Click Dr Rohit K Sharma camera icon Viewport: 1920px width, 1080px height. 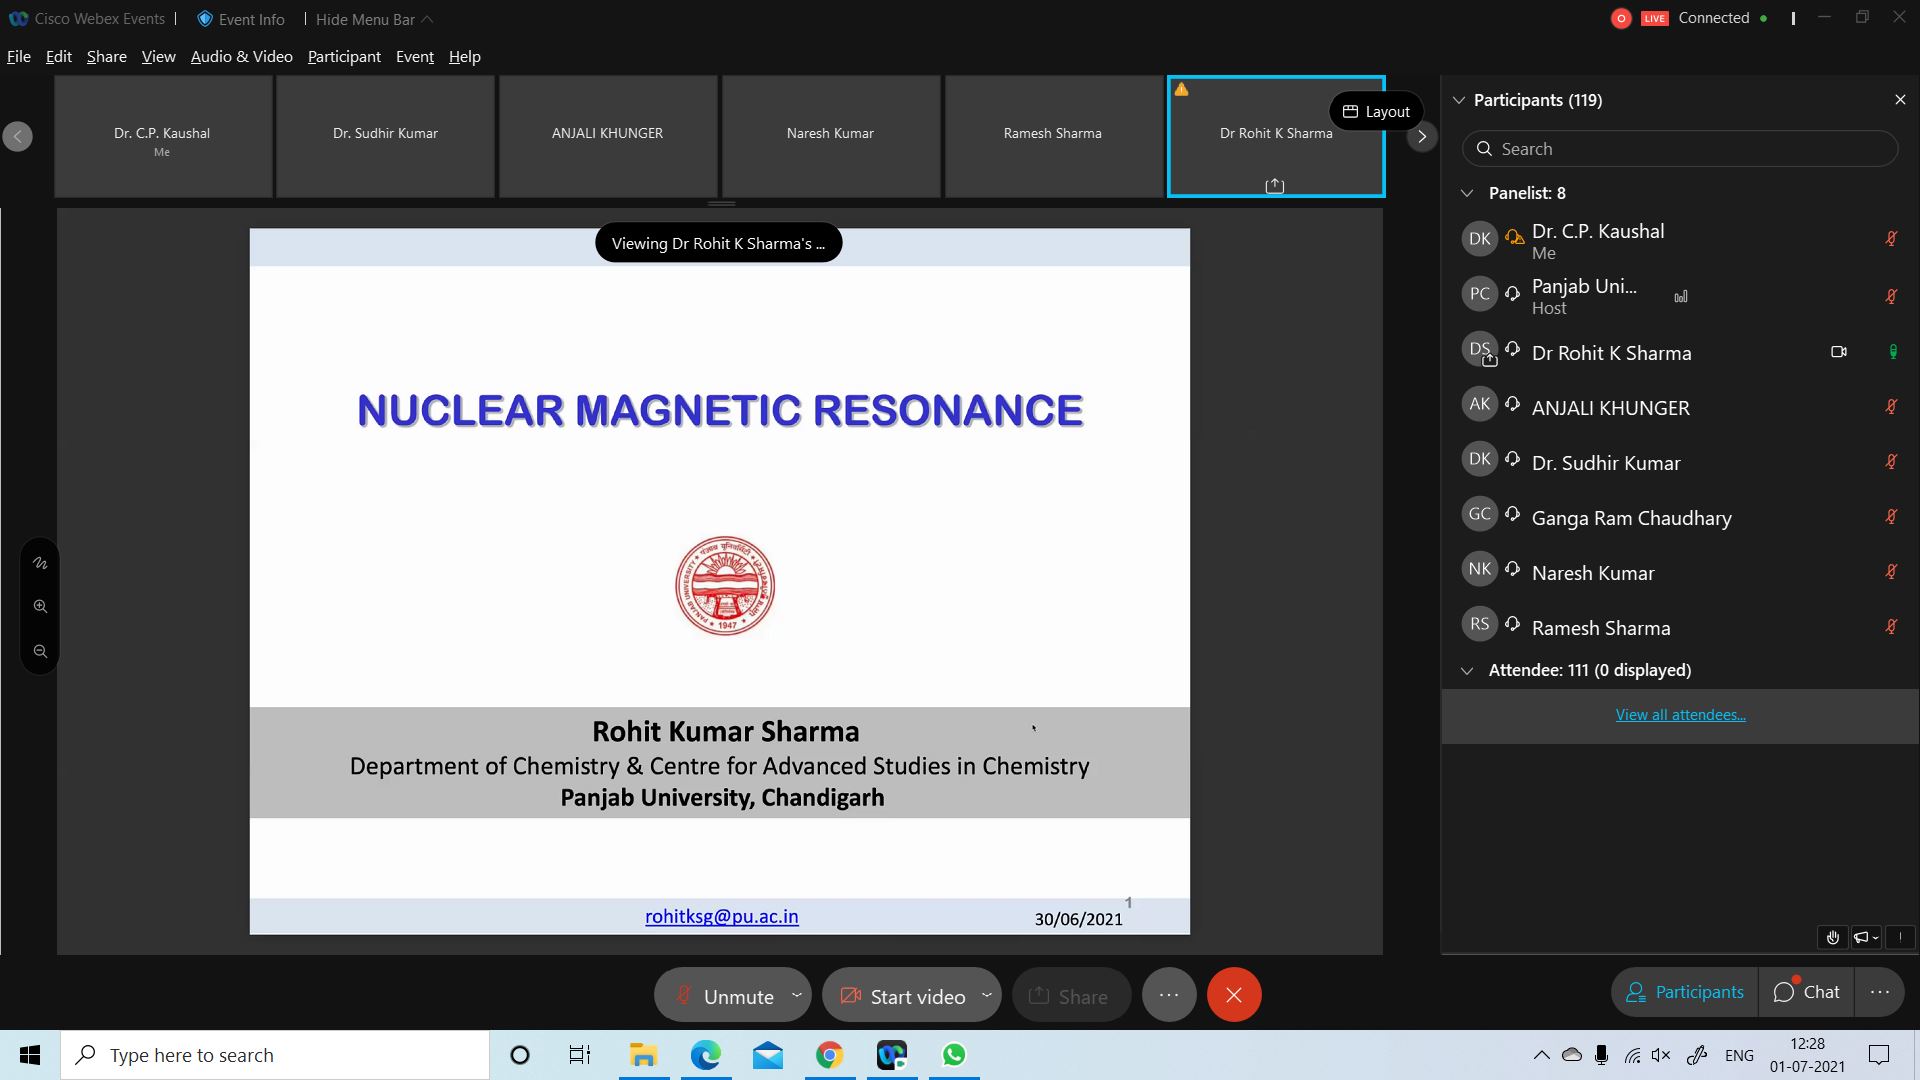click(1838, 352)
